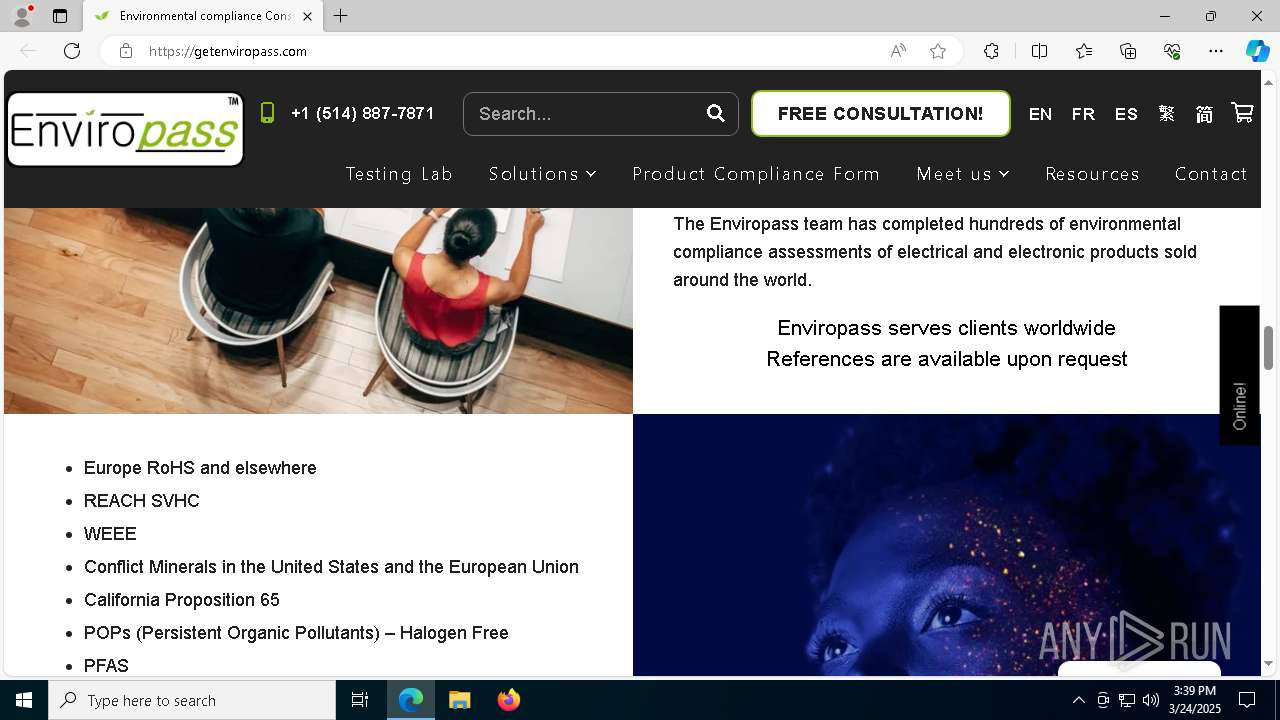Open Windows Start menu
This screenshot has height=720, width=1280.
pos(24,700)
